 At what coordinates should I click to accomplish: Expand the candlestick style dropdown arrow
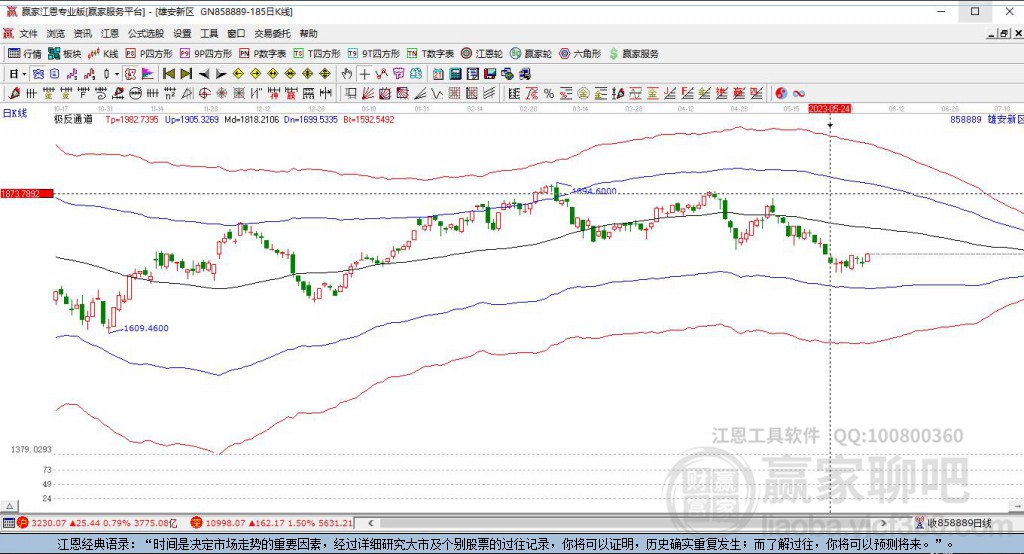[x=117, y=74]
